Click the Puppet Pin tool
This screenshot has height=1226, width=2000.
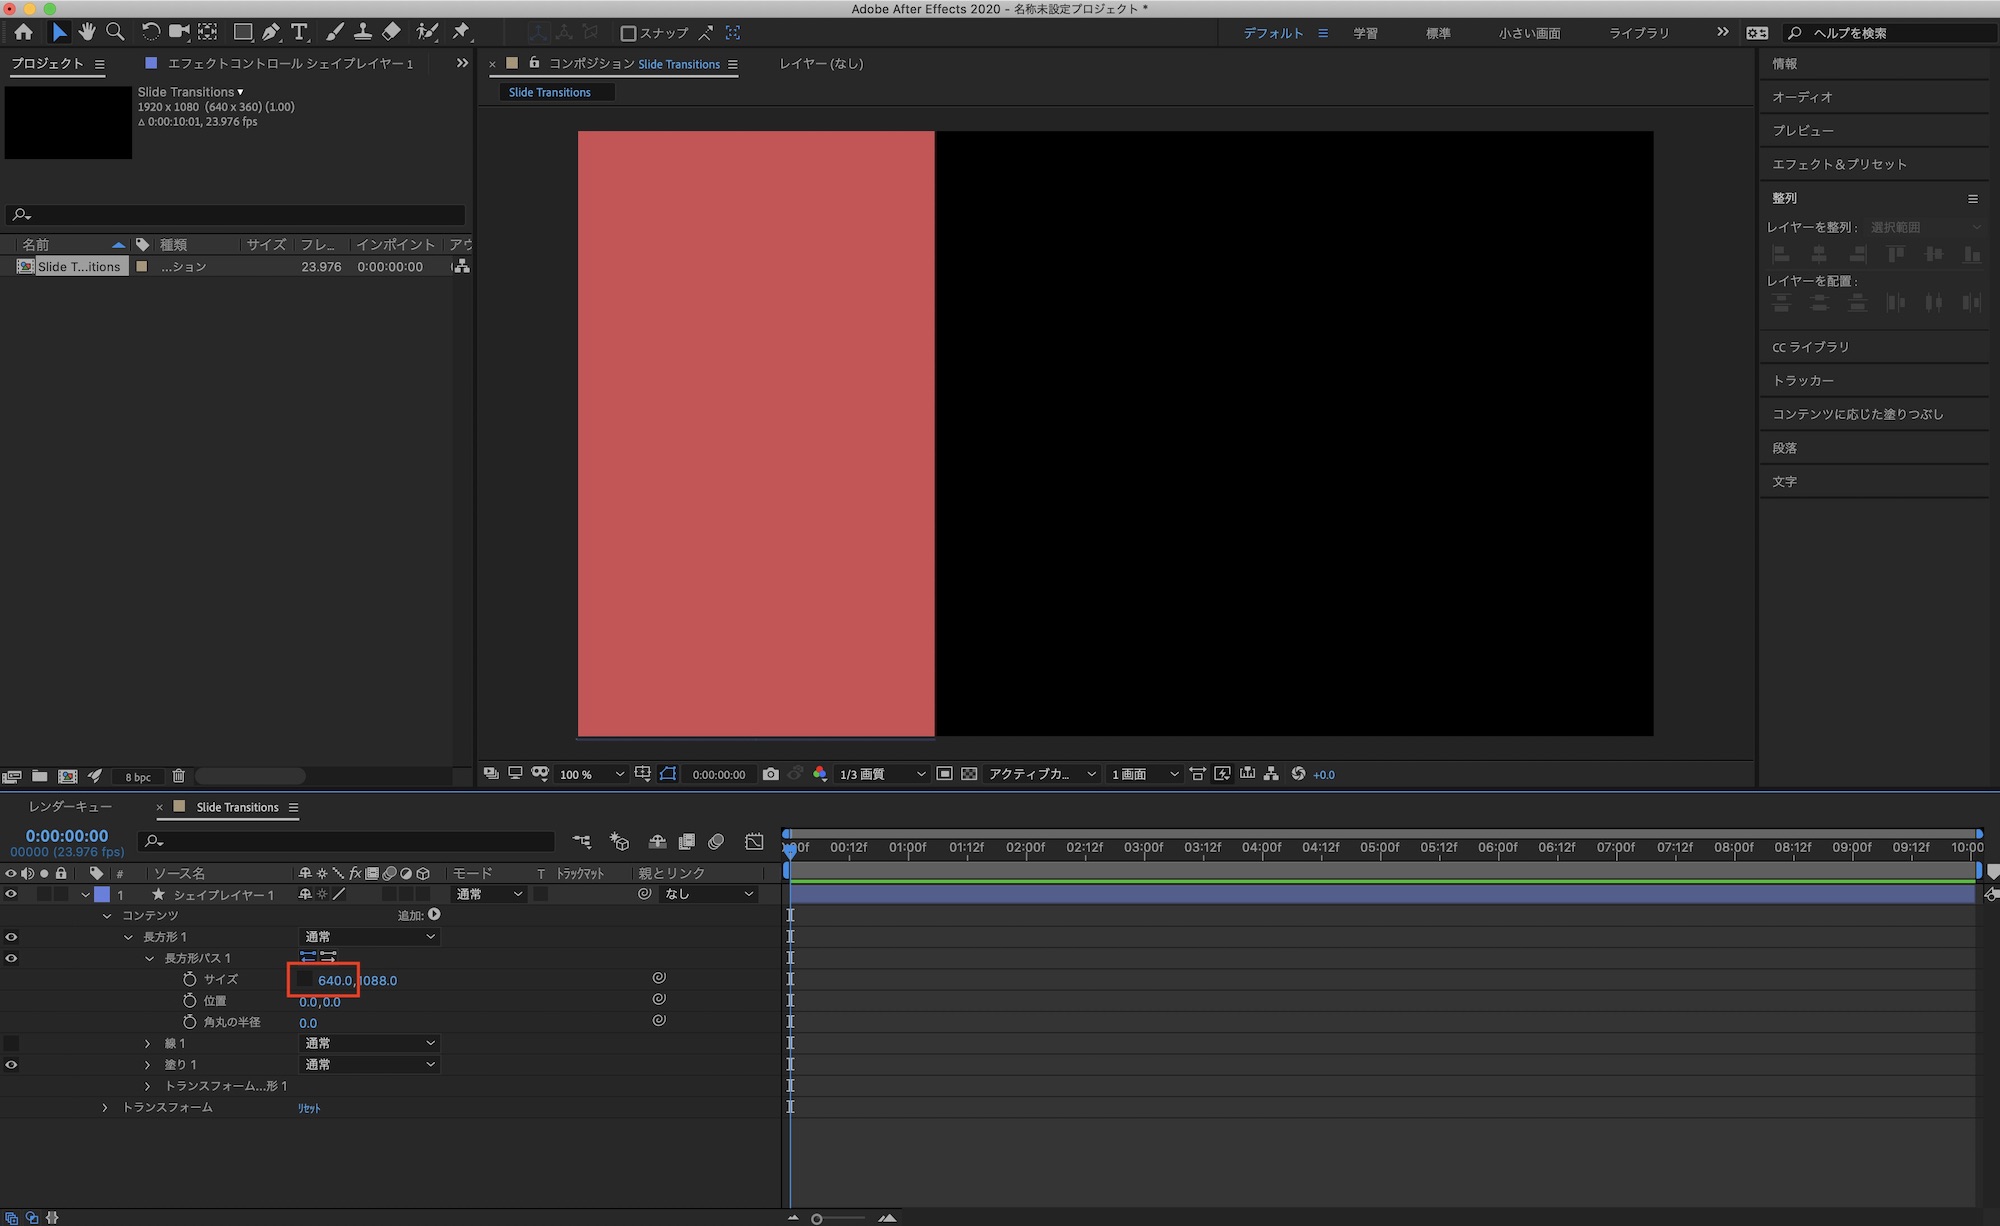tap(460, 32)
